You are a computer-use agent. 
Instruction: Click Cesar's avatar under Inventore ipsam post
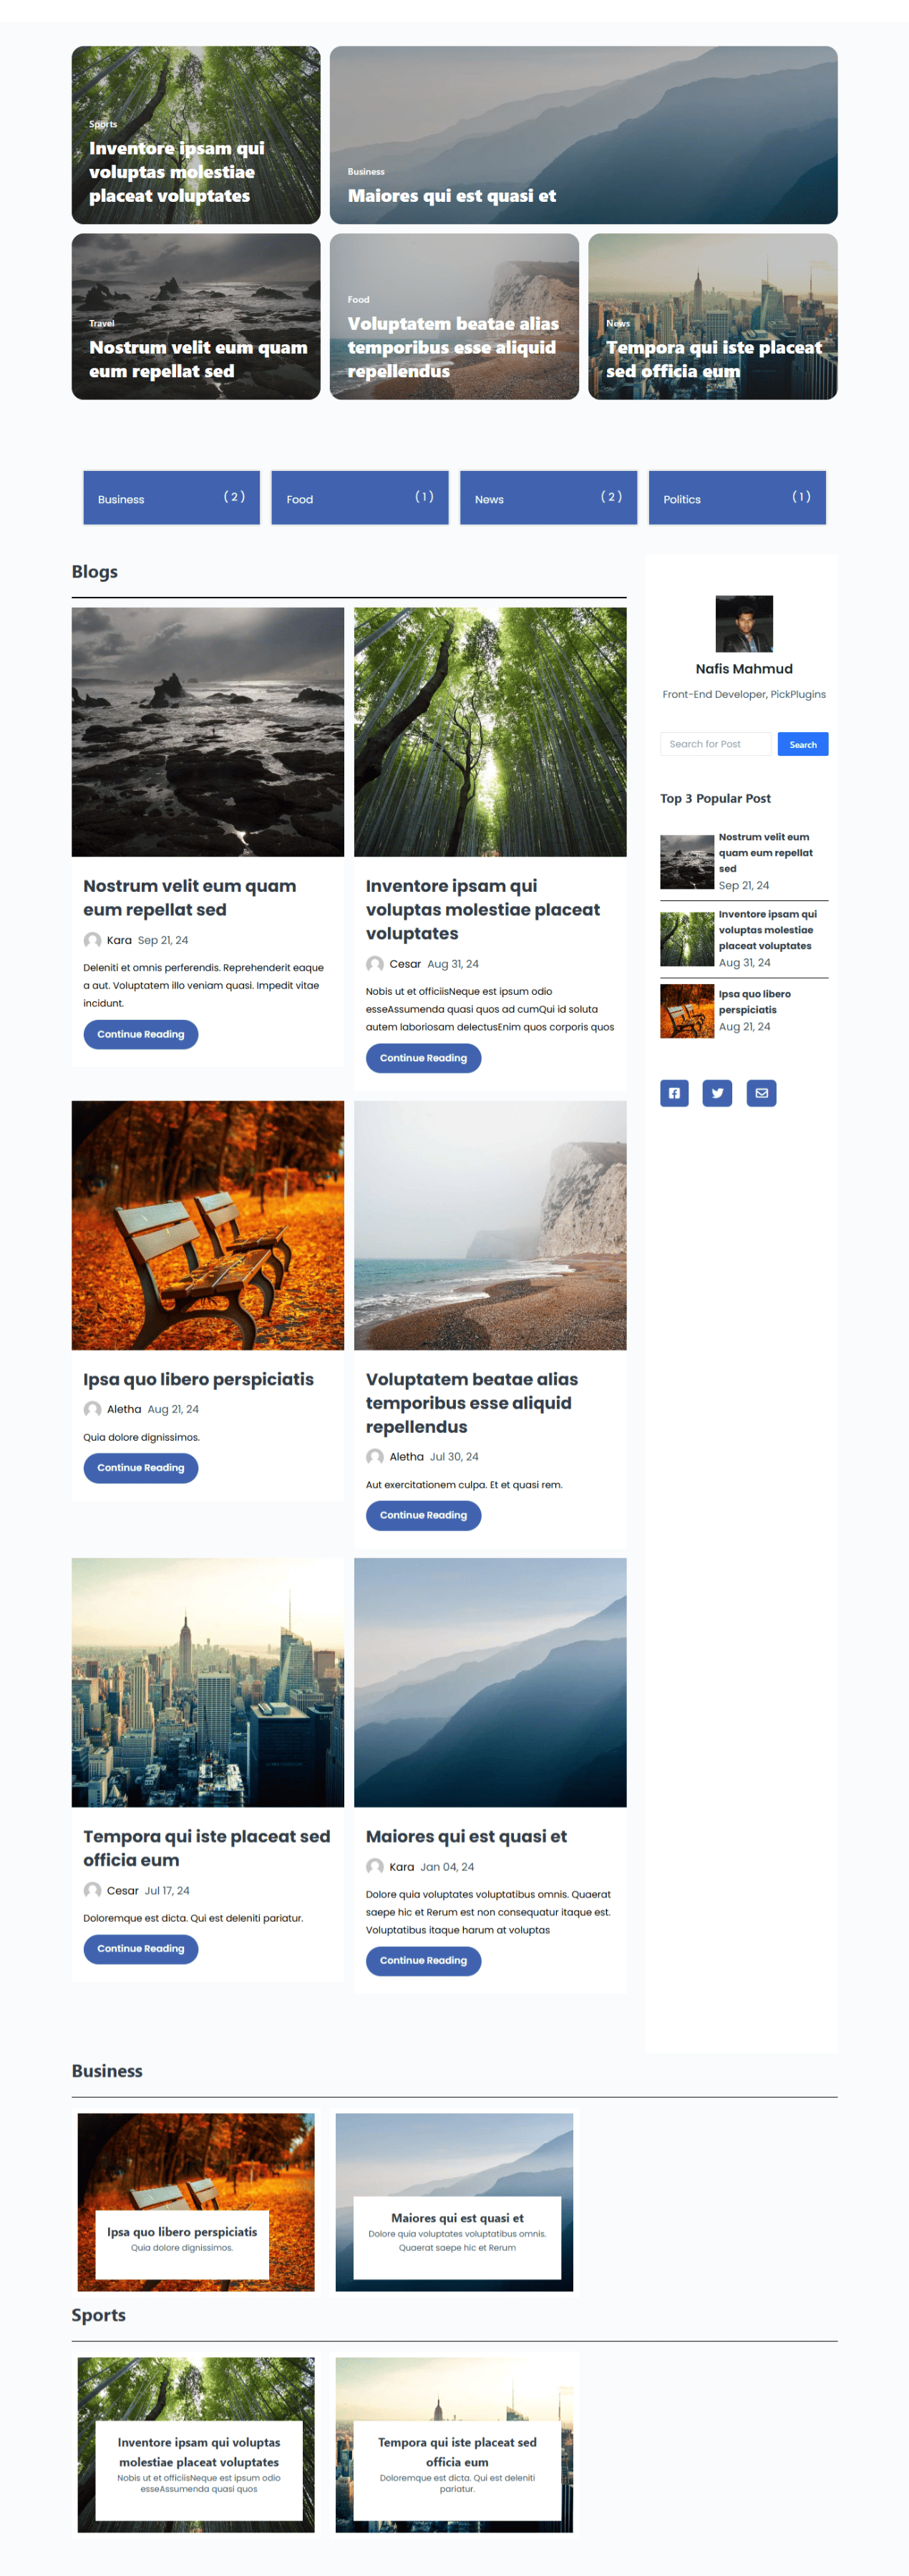point(375,964)
